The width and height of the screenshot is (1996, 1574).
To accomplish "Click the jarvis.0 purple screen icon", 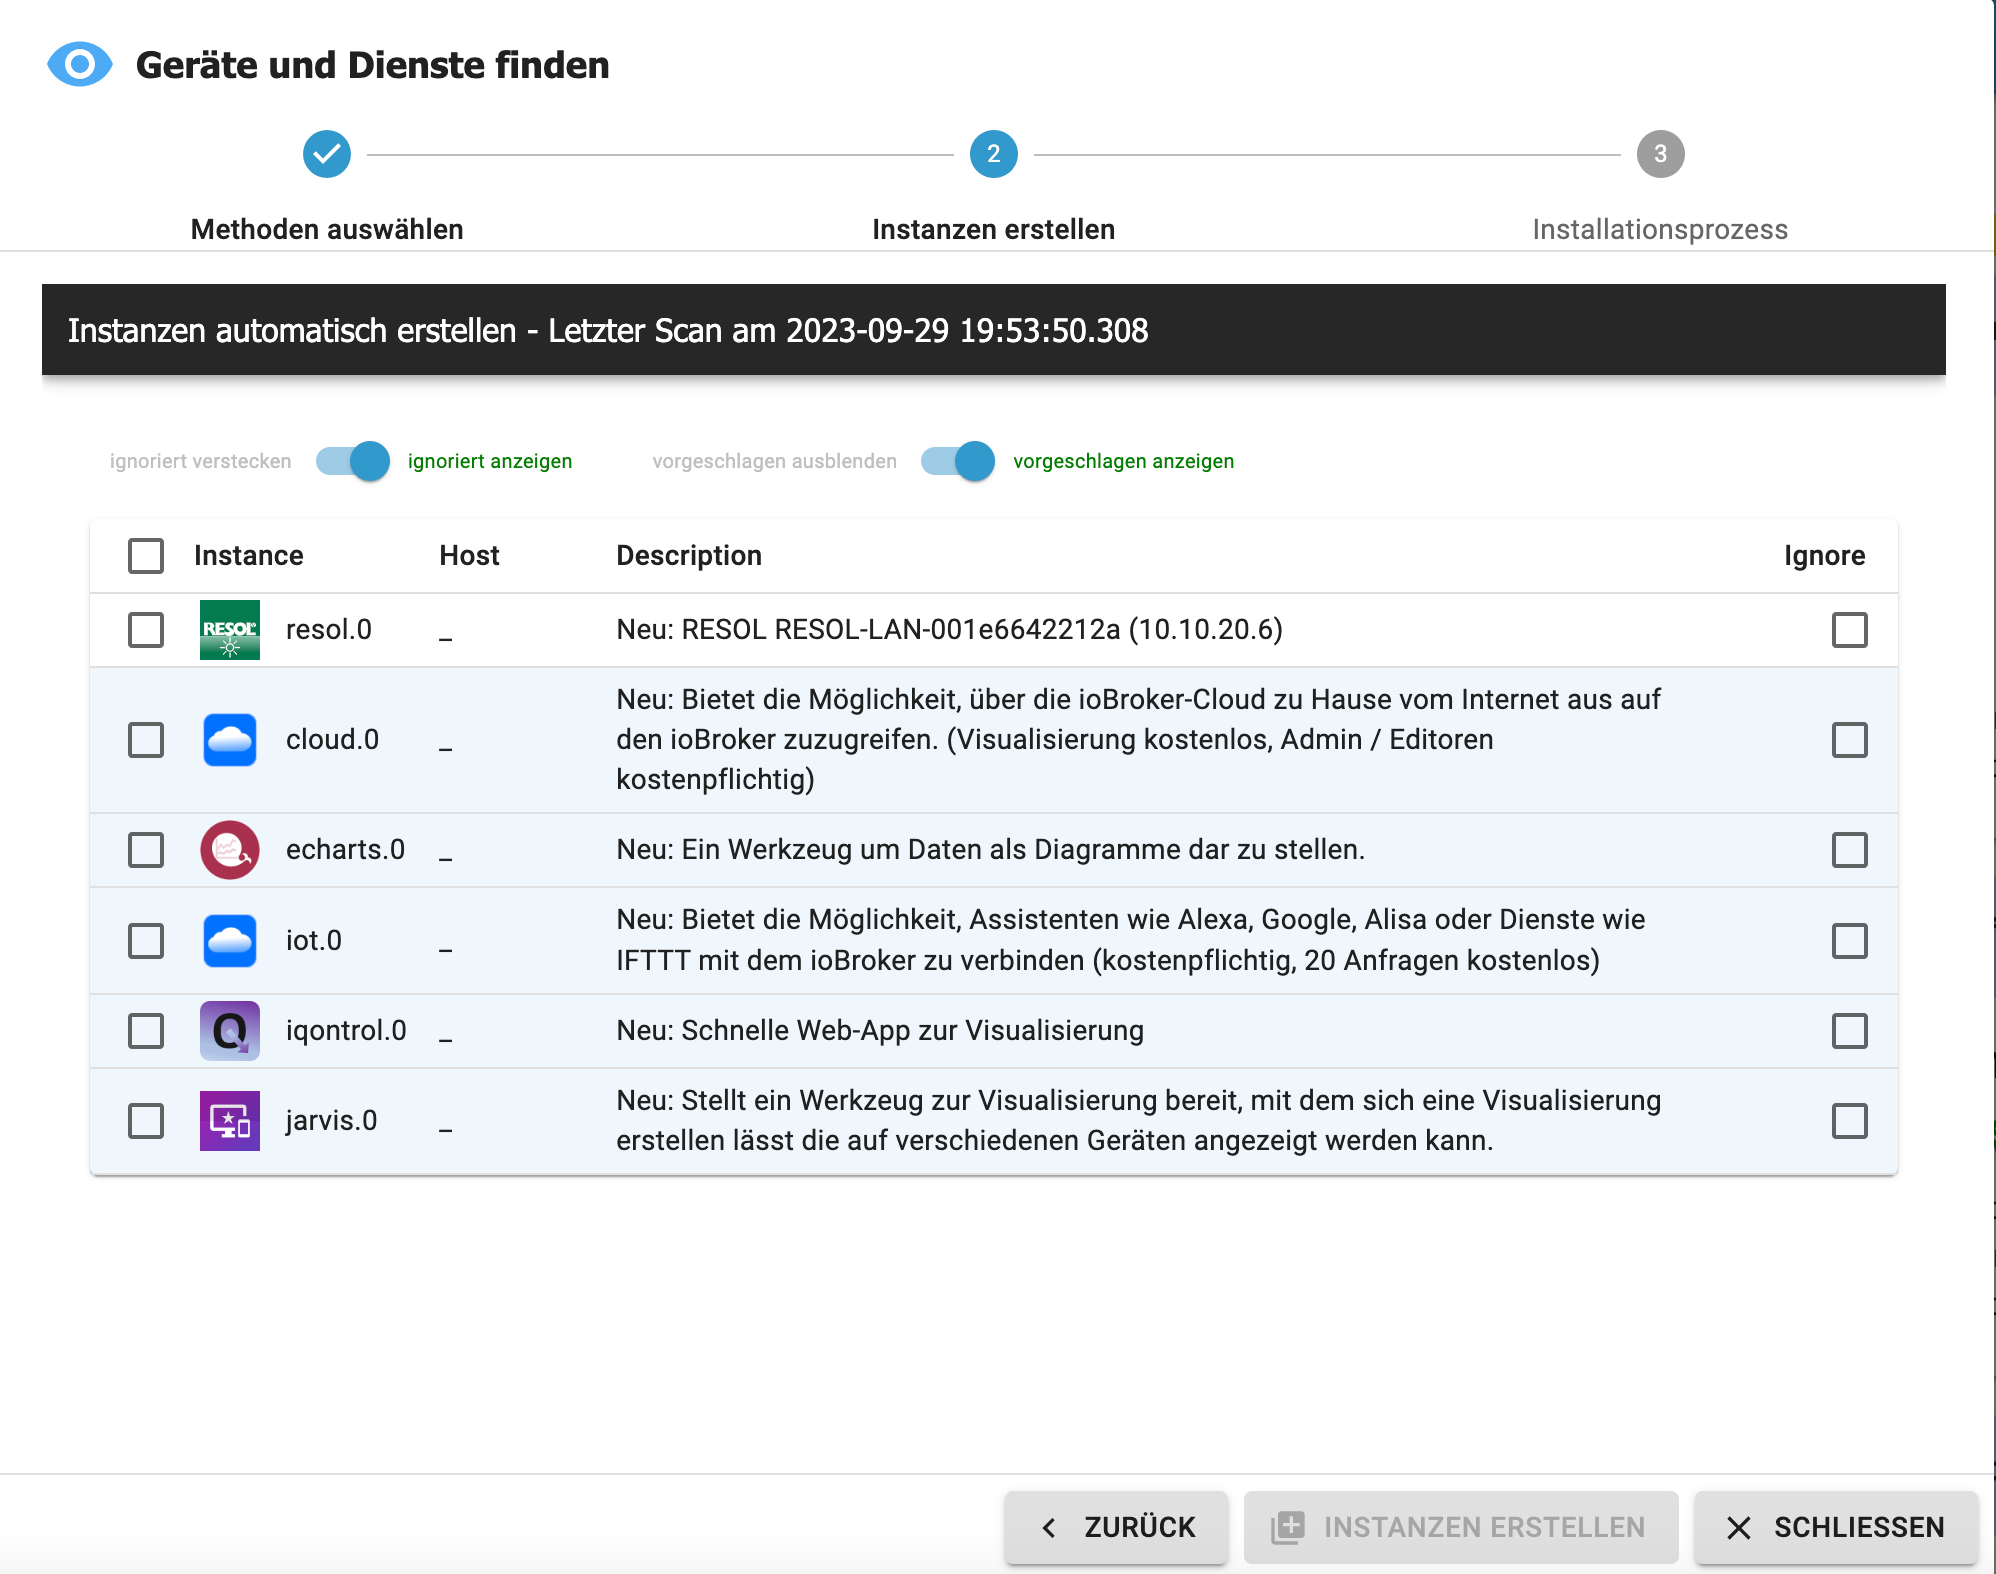I will click(230, 1121).
